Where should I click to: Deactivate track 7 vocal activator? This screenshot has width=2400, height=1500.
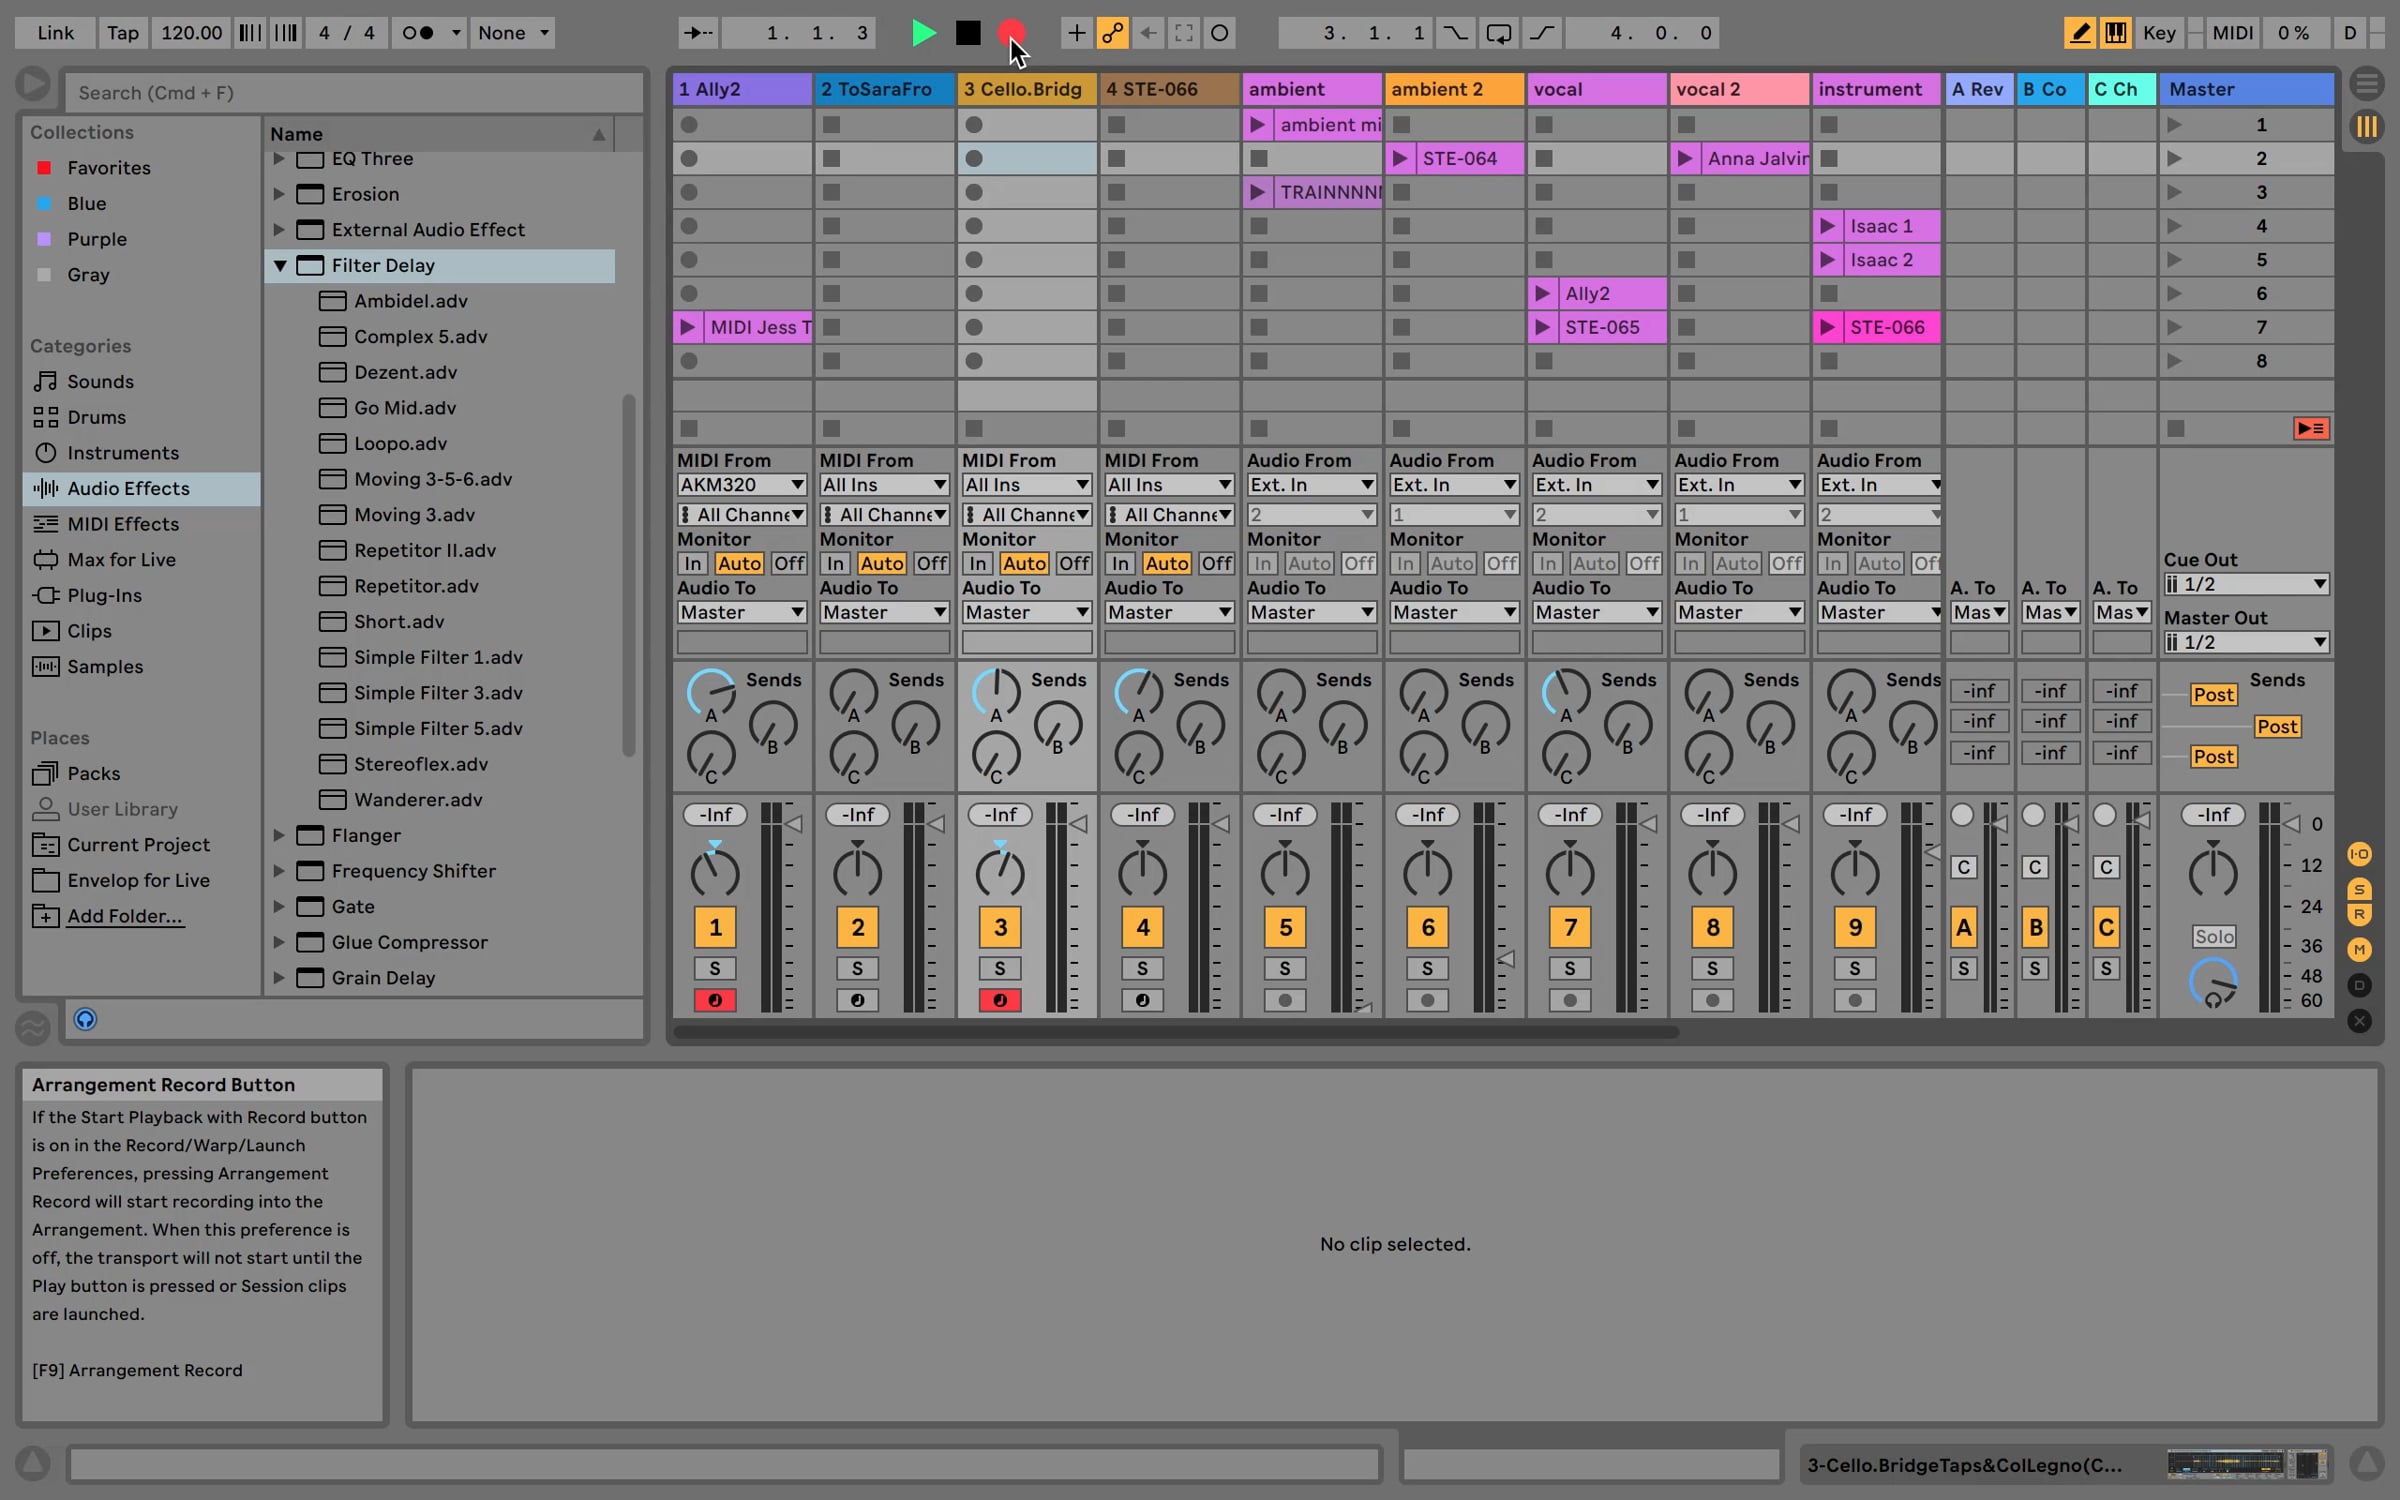[x=1569, y=927]
